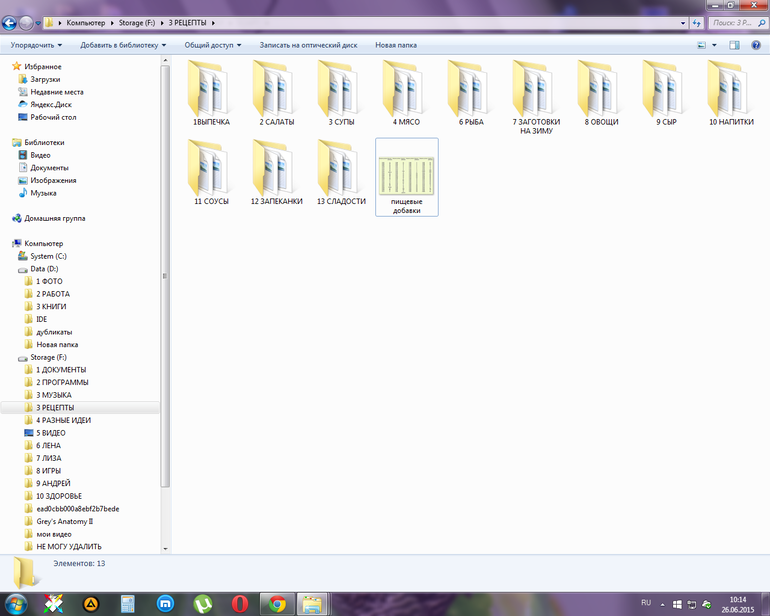
Task: Open the Документы library
Action: point(49,168)
